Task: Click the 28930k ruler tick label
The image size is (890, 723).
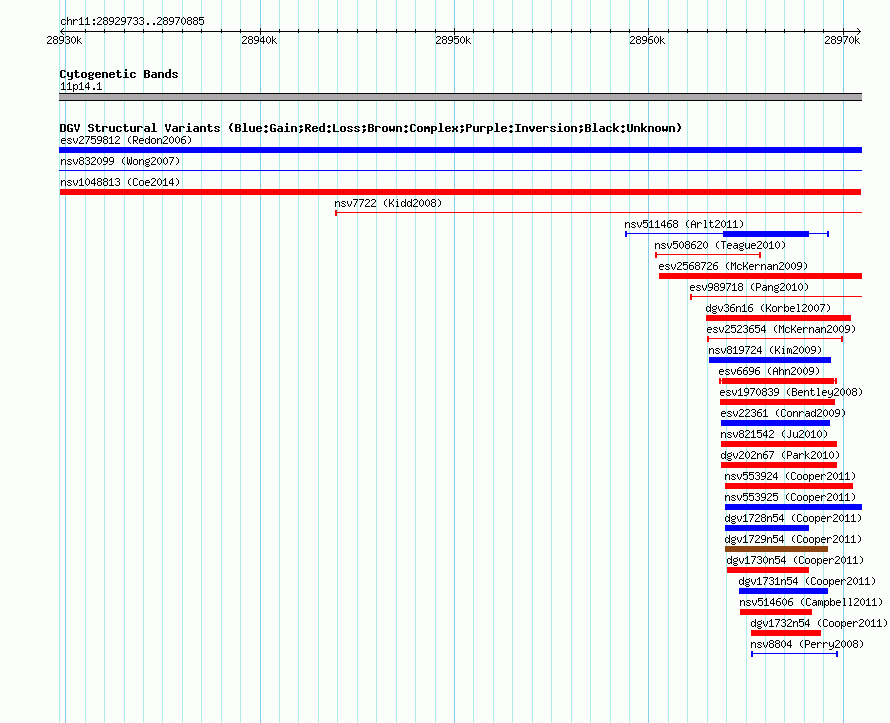Action: (x=64, y=40)
